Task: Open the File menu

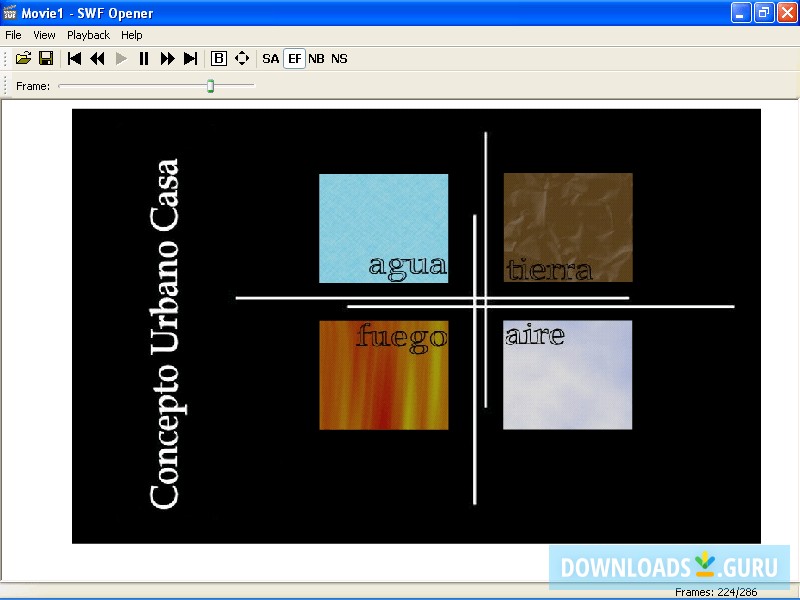Action: point(13,35)
